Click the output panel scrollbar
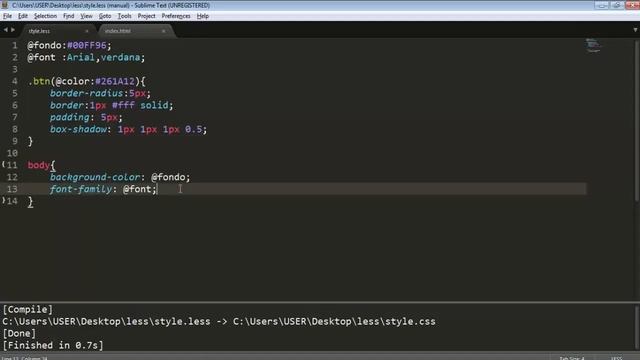 tap(637, 328)
